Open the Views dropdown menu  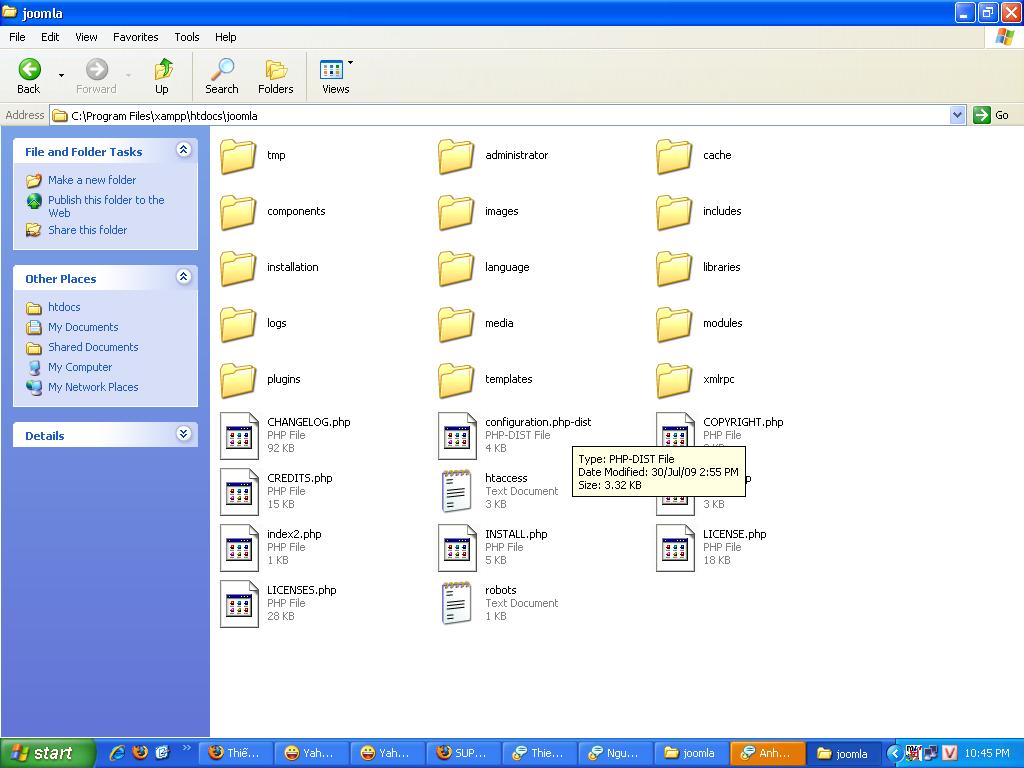[x=351, y=63]
